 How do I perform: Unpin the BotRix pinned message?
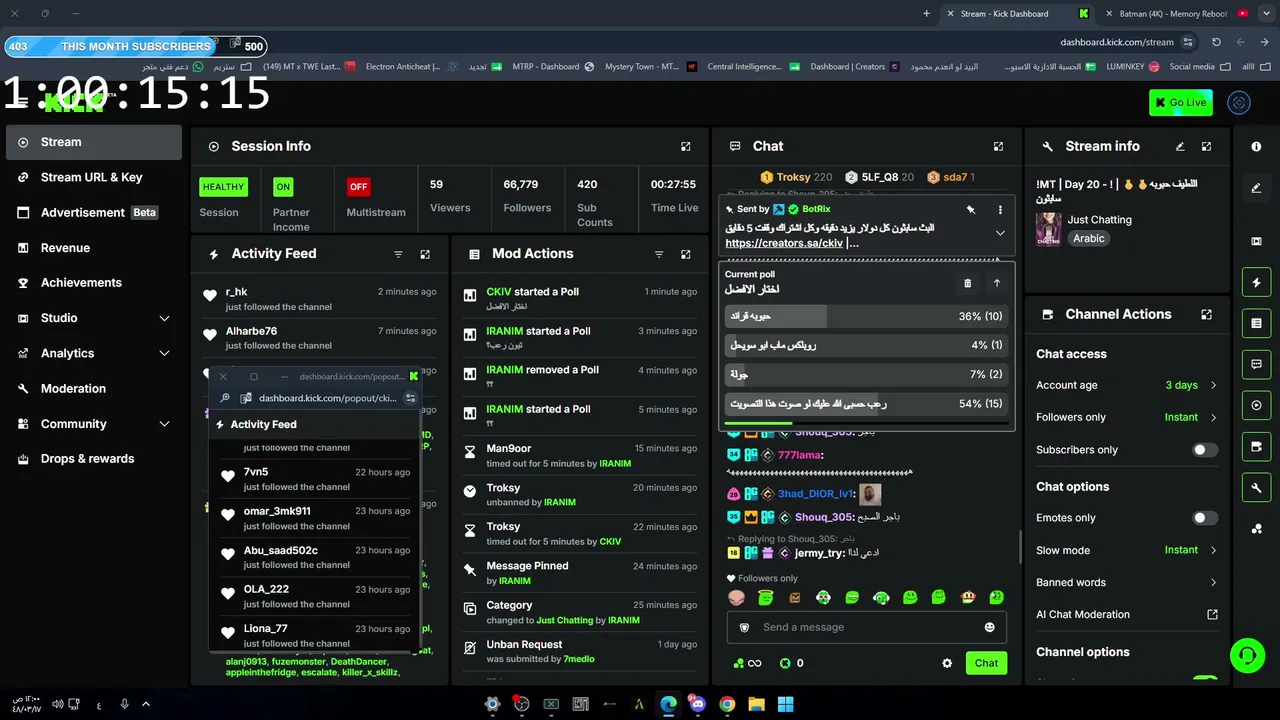pyautogui.click(x=970, y=210)
